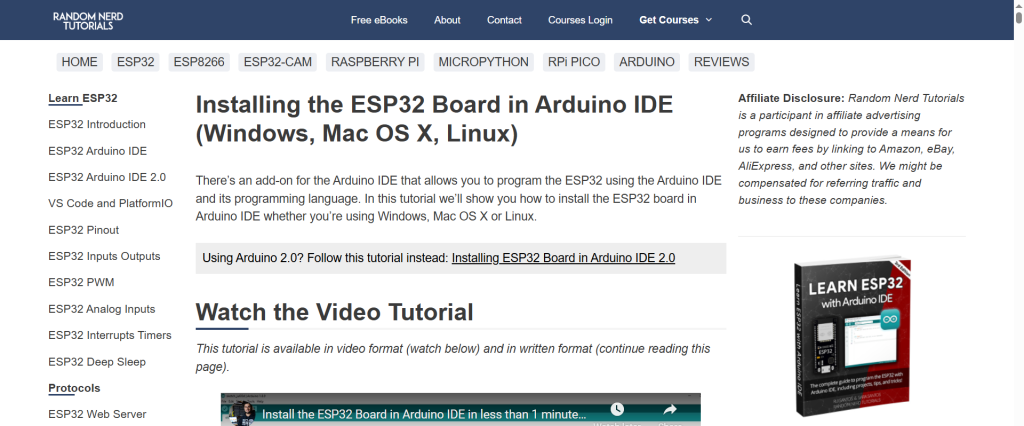Select the ESP32 category tab

tap(135, 62)
